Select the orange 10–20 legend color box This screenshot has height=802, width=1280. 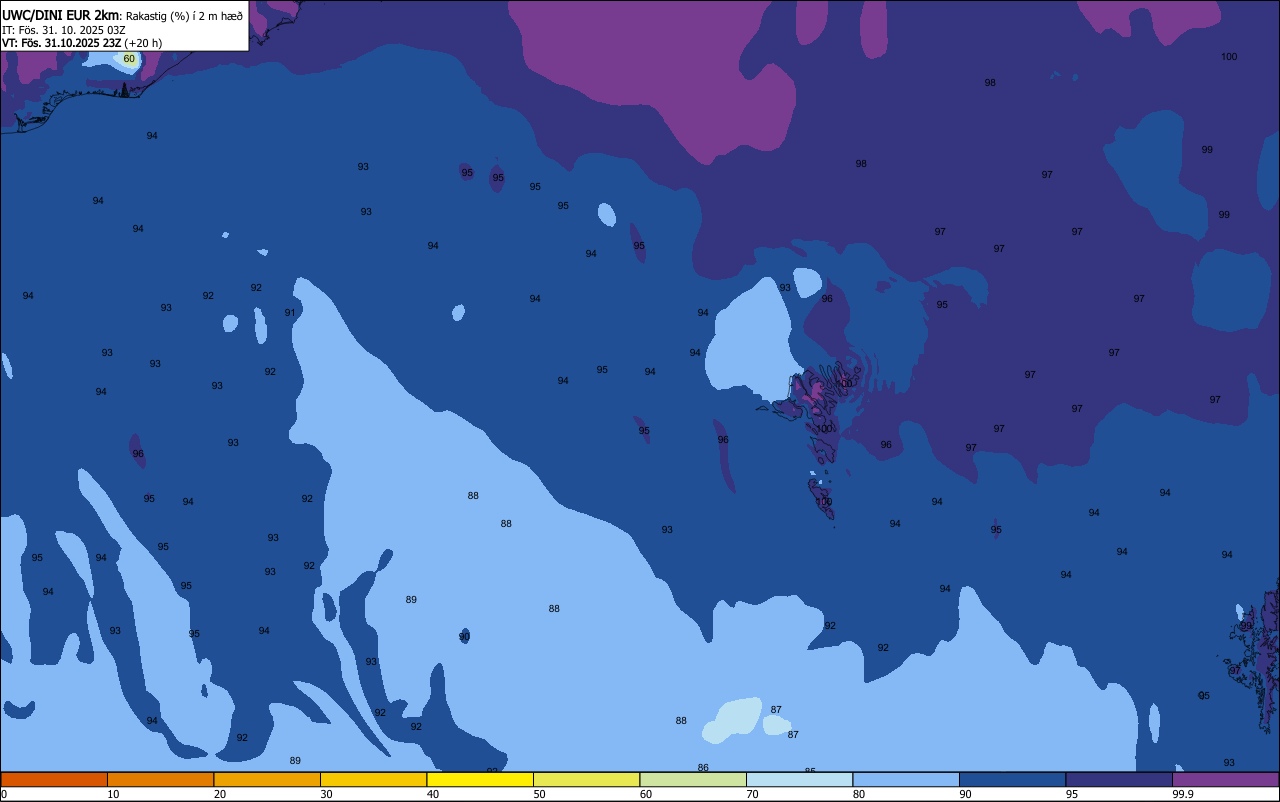(x=160, y=779)
